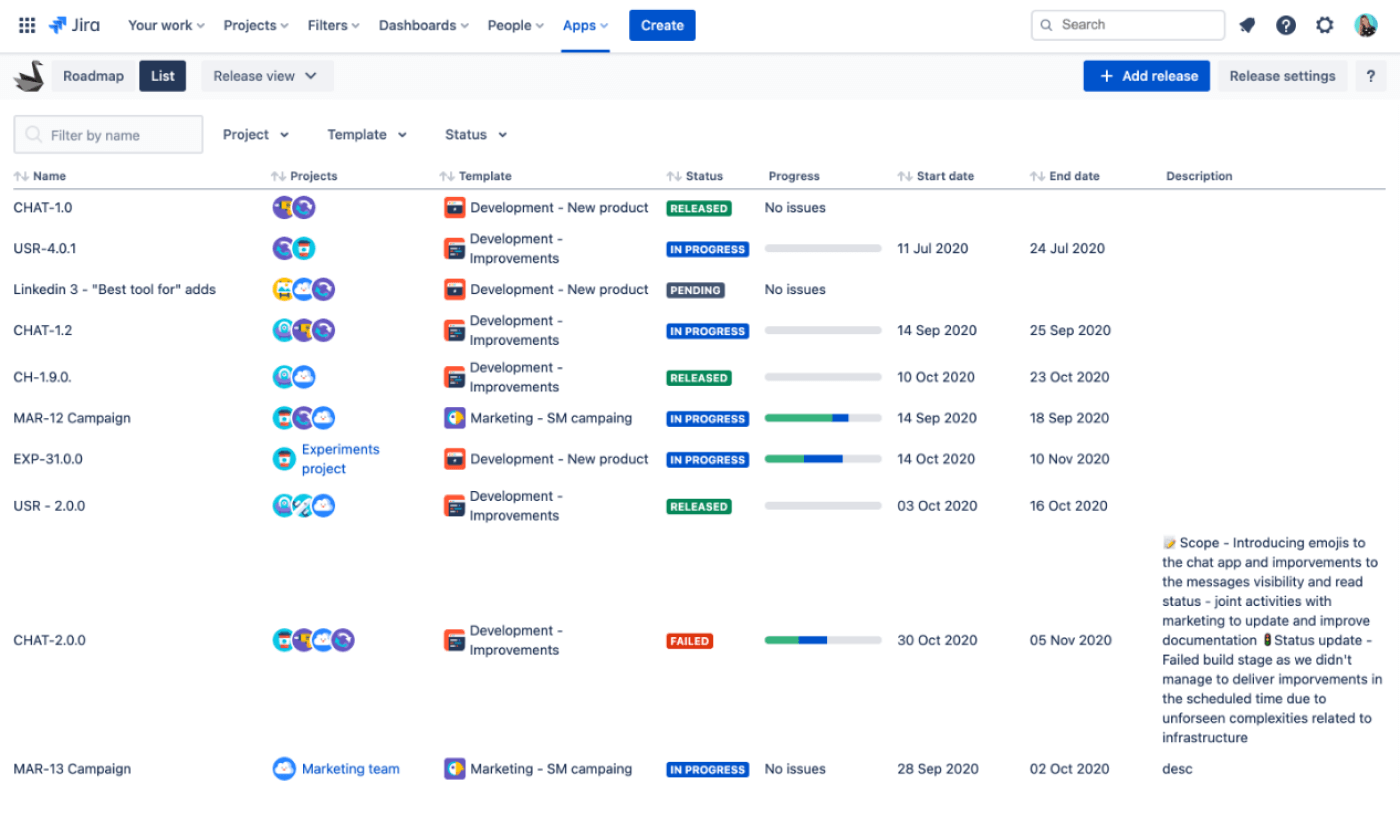
Task: Sort the list by Start date
Action: point(905,176)
